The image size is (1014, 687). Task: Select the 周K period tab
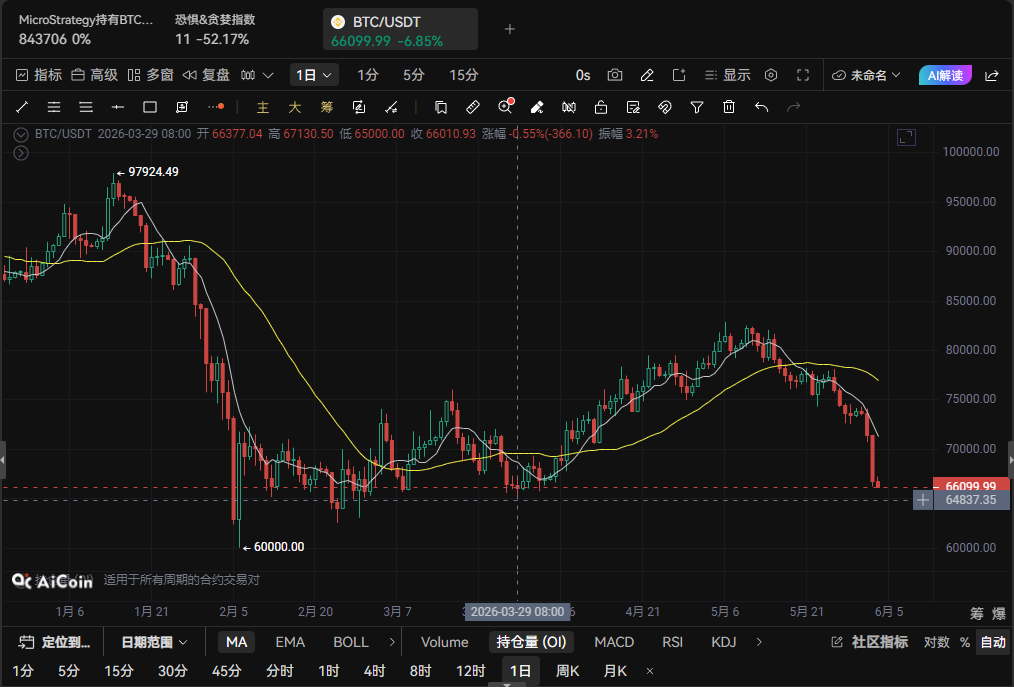click(567, 671)
